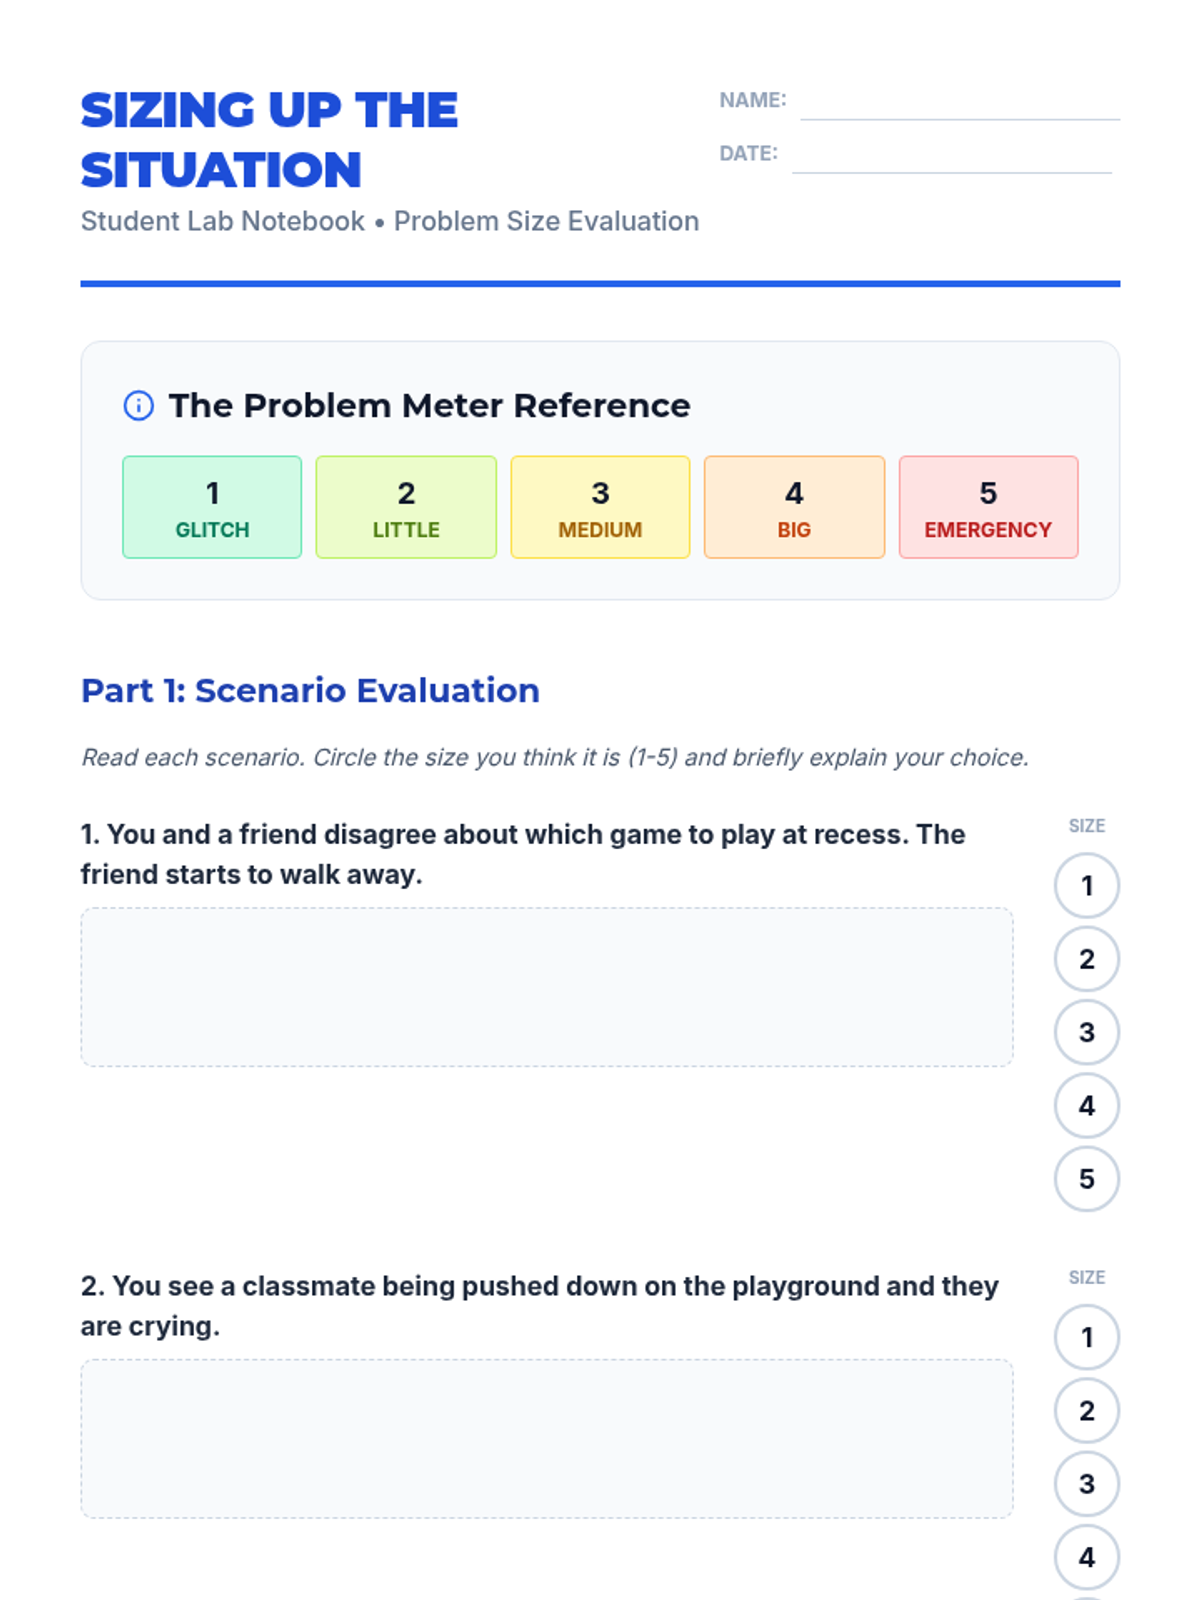Circle size 4 for scenario 1
The width and height of the screenshot is (1200, 1600).
[x=1087, y=1105]
